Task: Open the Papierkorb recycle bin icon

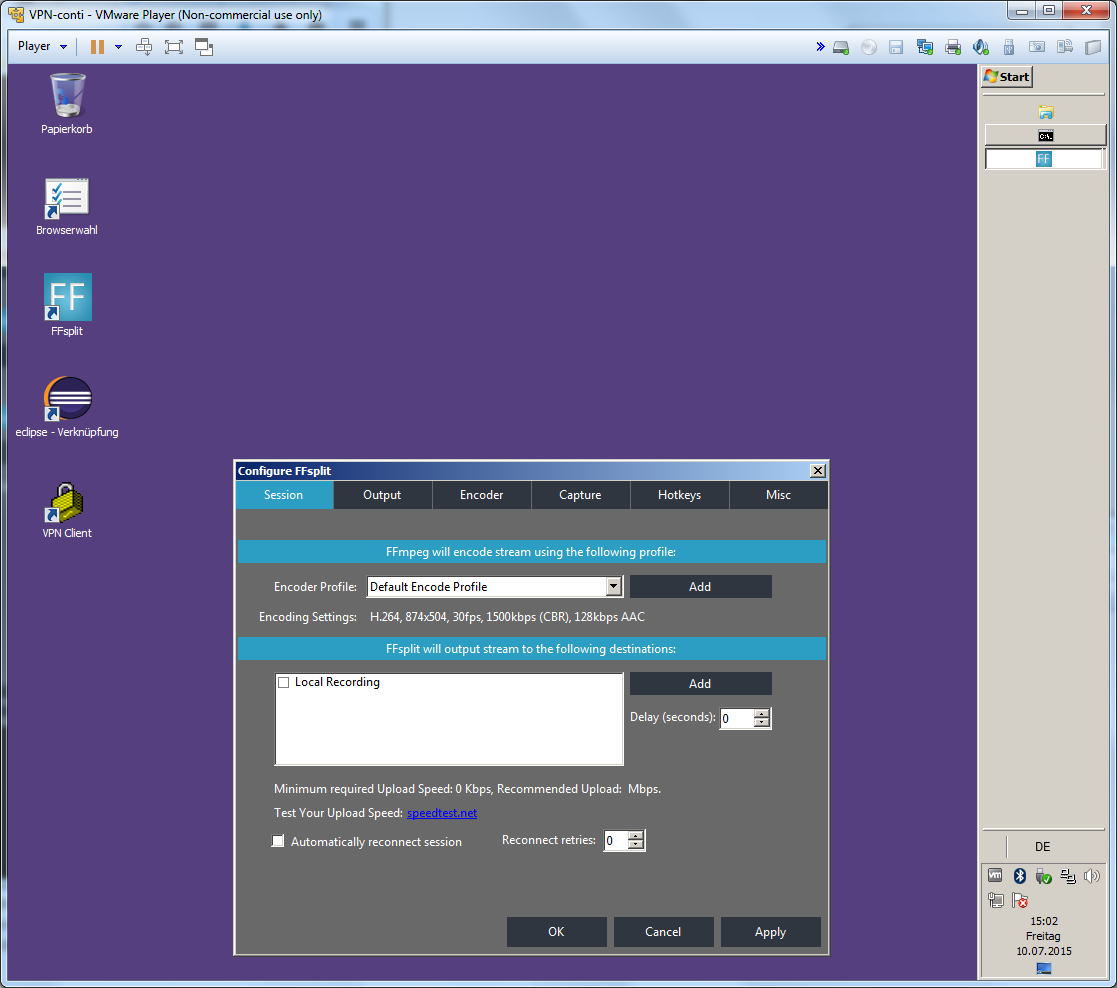Action: [67, 103]
